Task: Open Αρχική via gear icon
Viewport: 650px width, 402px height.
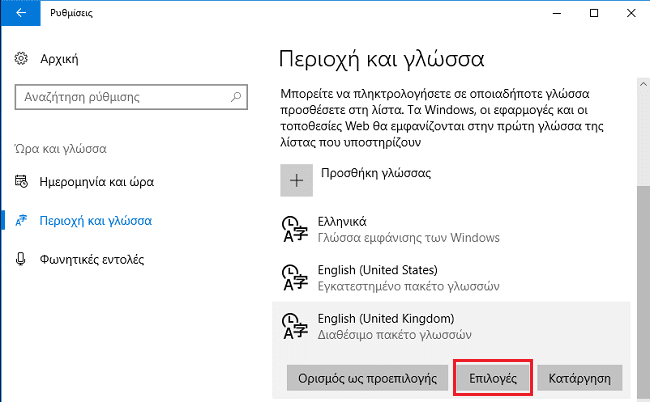Action: pyautogui.click(x=21, y=59)
